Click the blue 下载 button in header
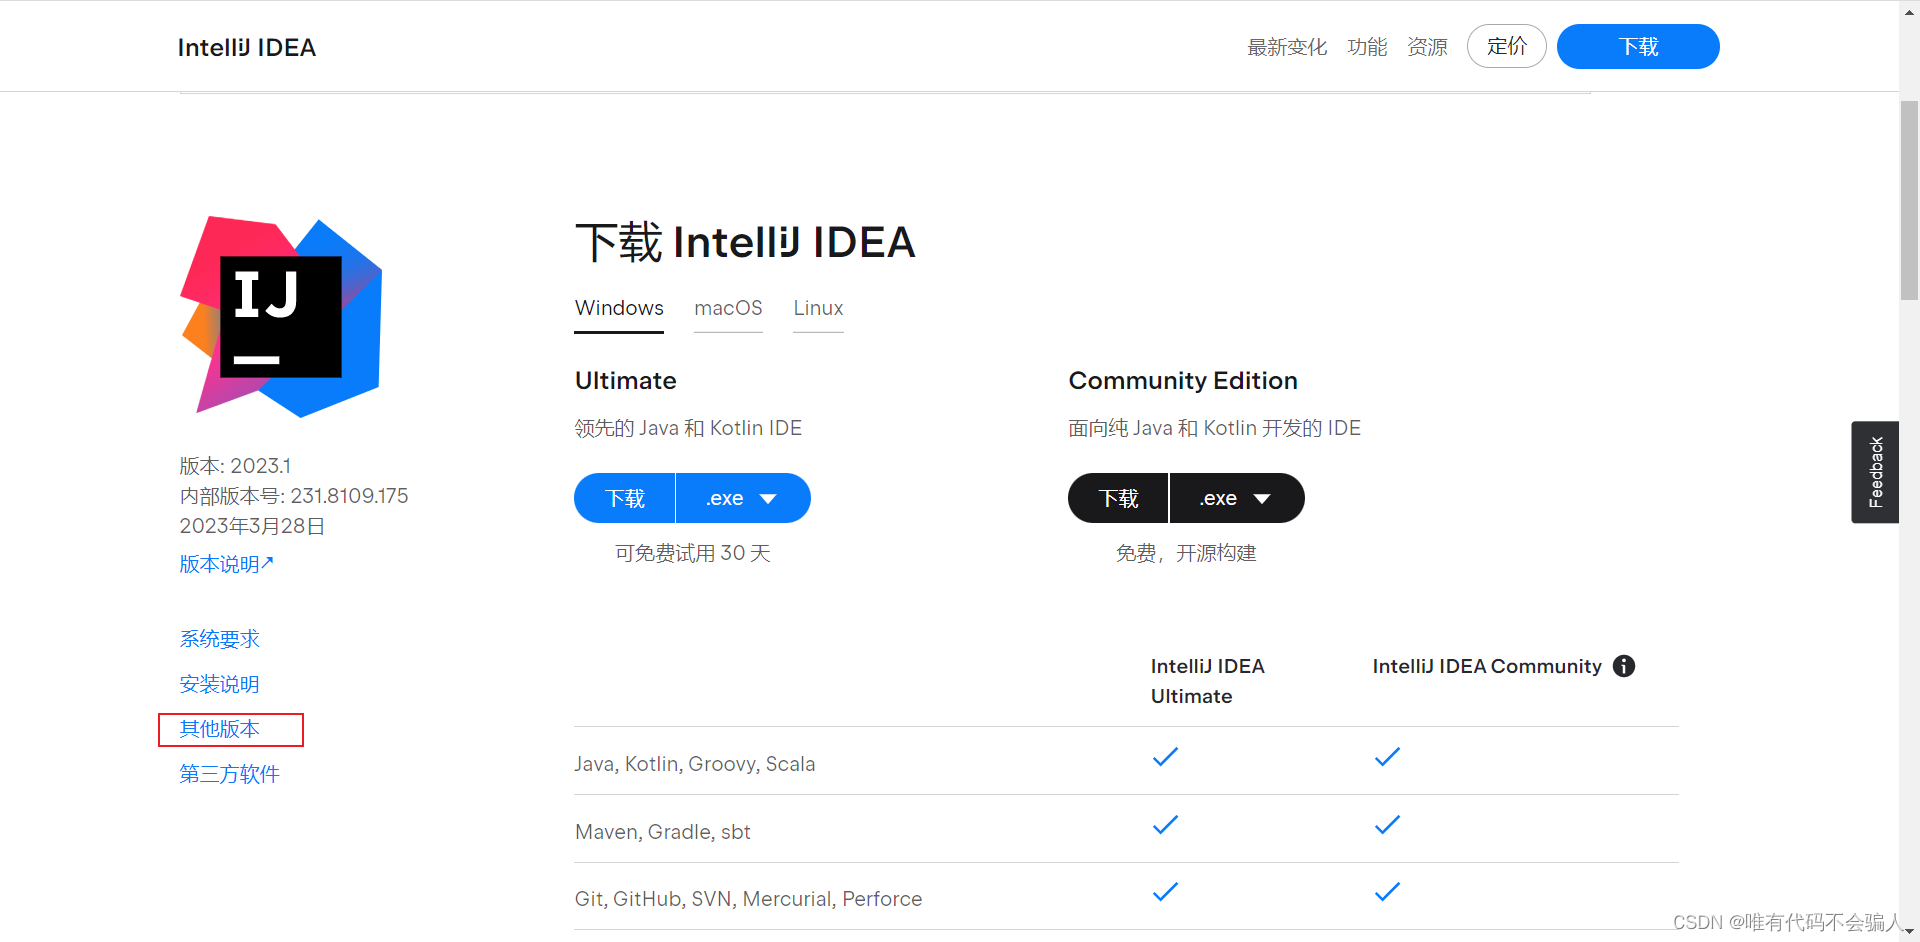Screen dimensions: 1920x942 (1638, 46)
